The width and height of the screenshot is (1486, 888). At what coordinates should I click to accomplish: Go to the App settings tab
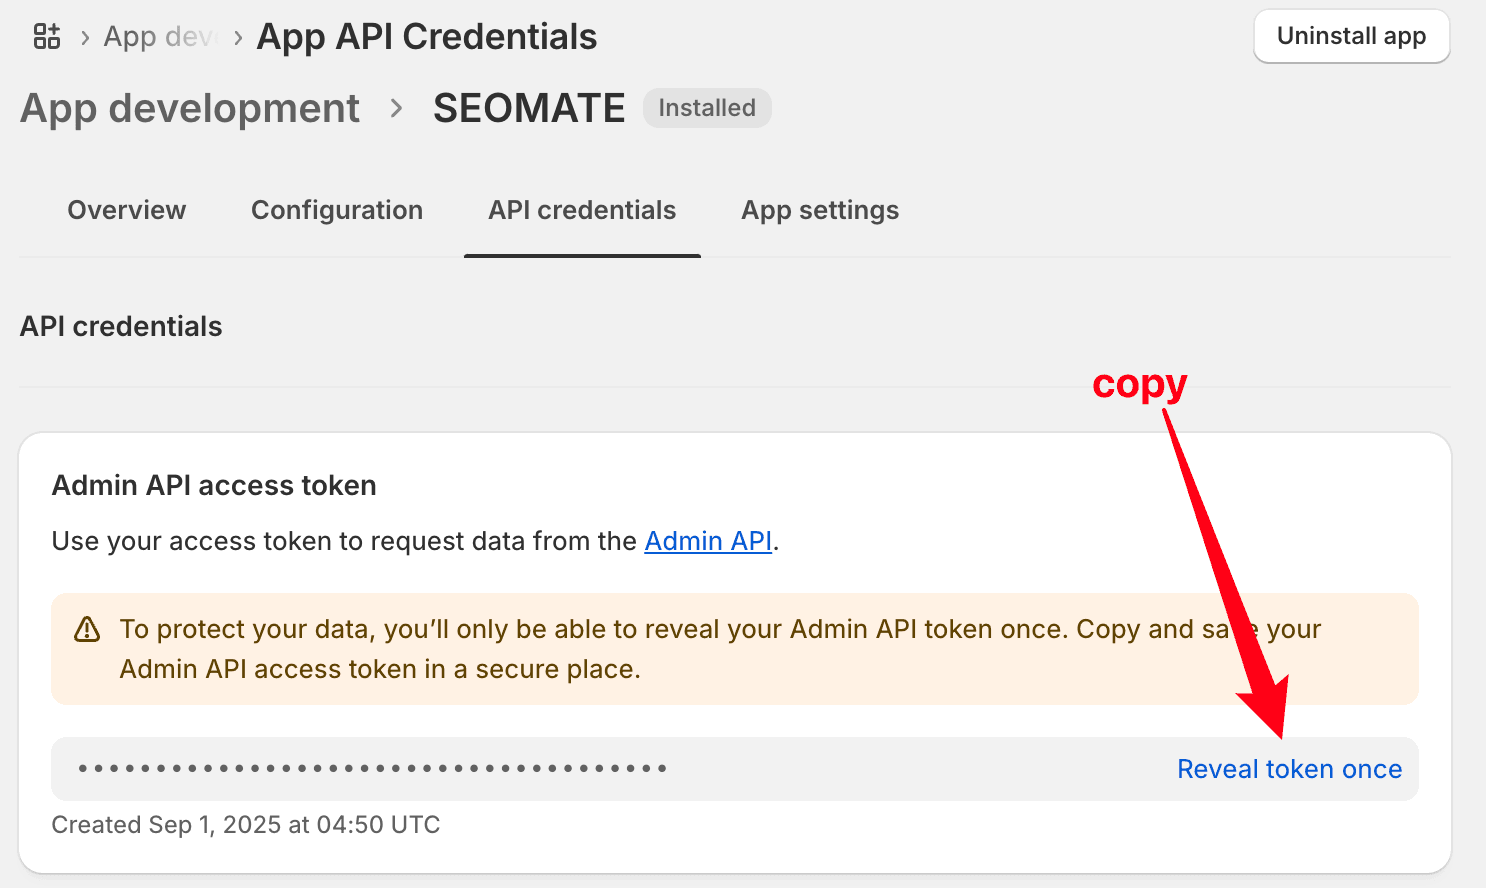point(820,210)
